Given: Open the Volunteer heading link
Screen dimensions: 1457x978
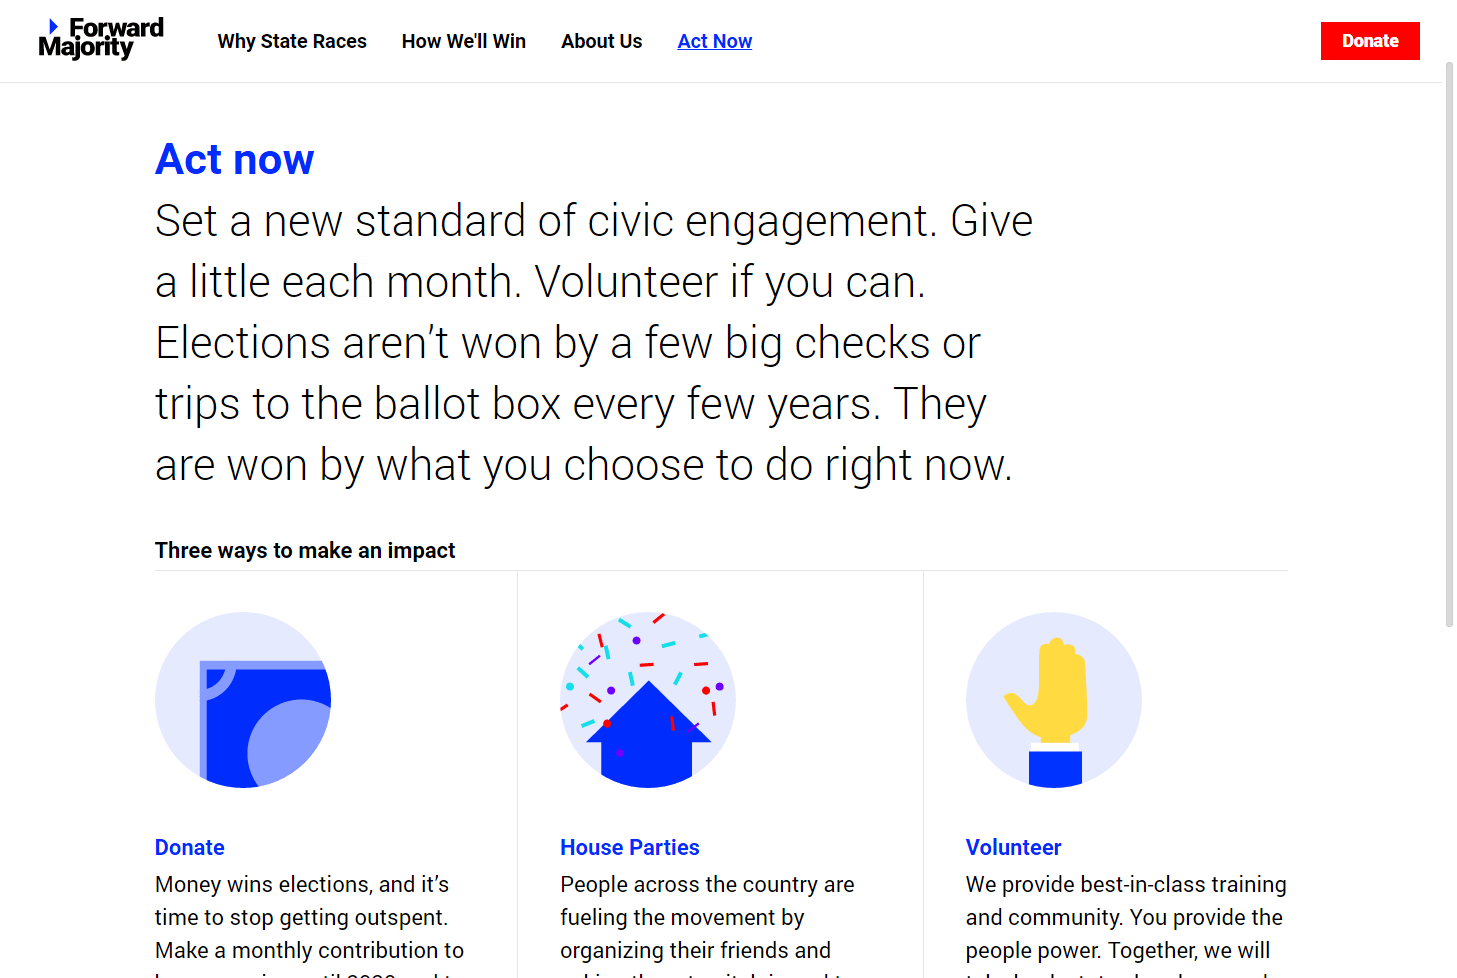Looking at the screenshot, I should (1013, 847).
